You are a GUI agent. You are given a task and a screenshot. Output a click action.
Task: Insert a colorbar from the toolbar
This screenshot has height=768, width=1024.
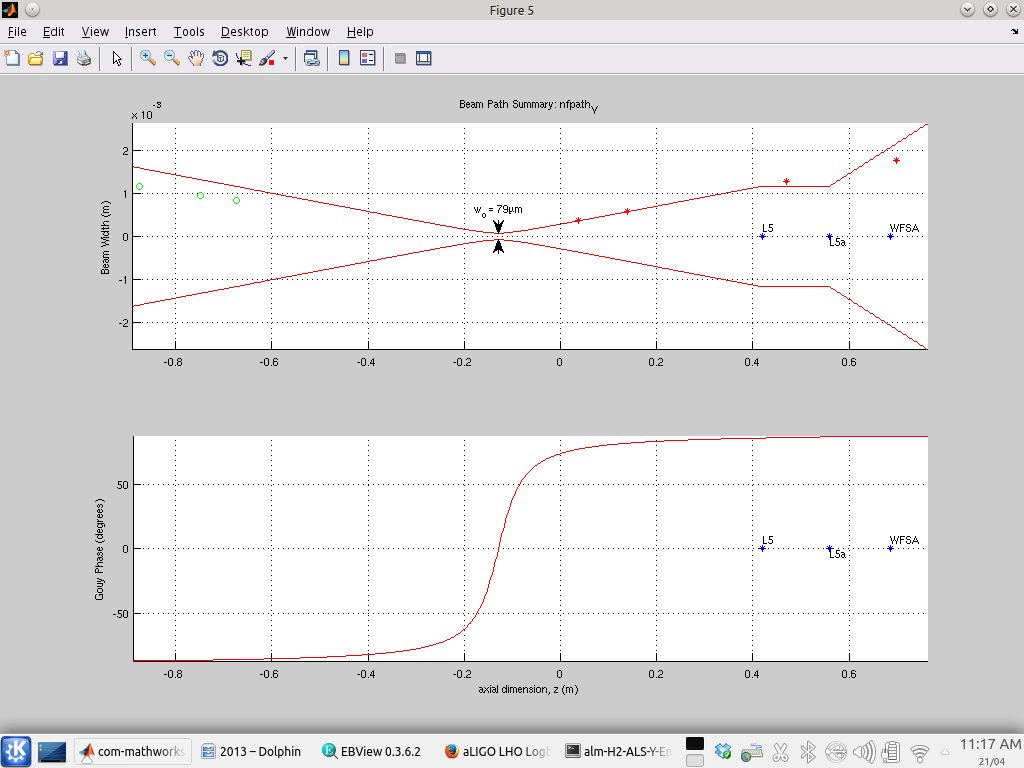[x=344, y=58]
